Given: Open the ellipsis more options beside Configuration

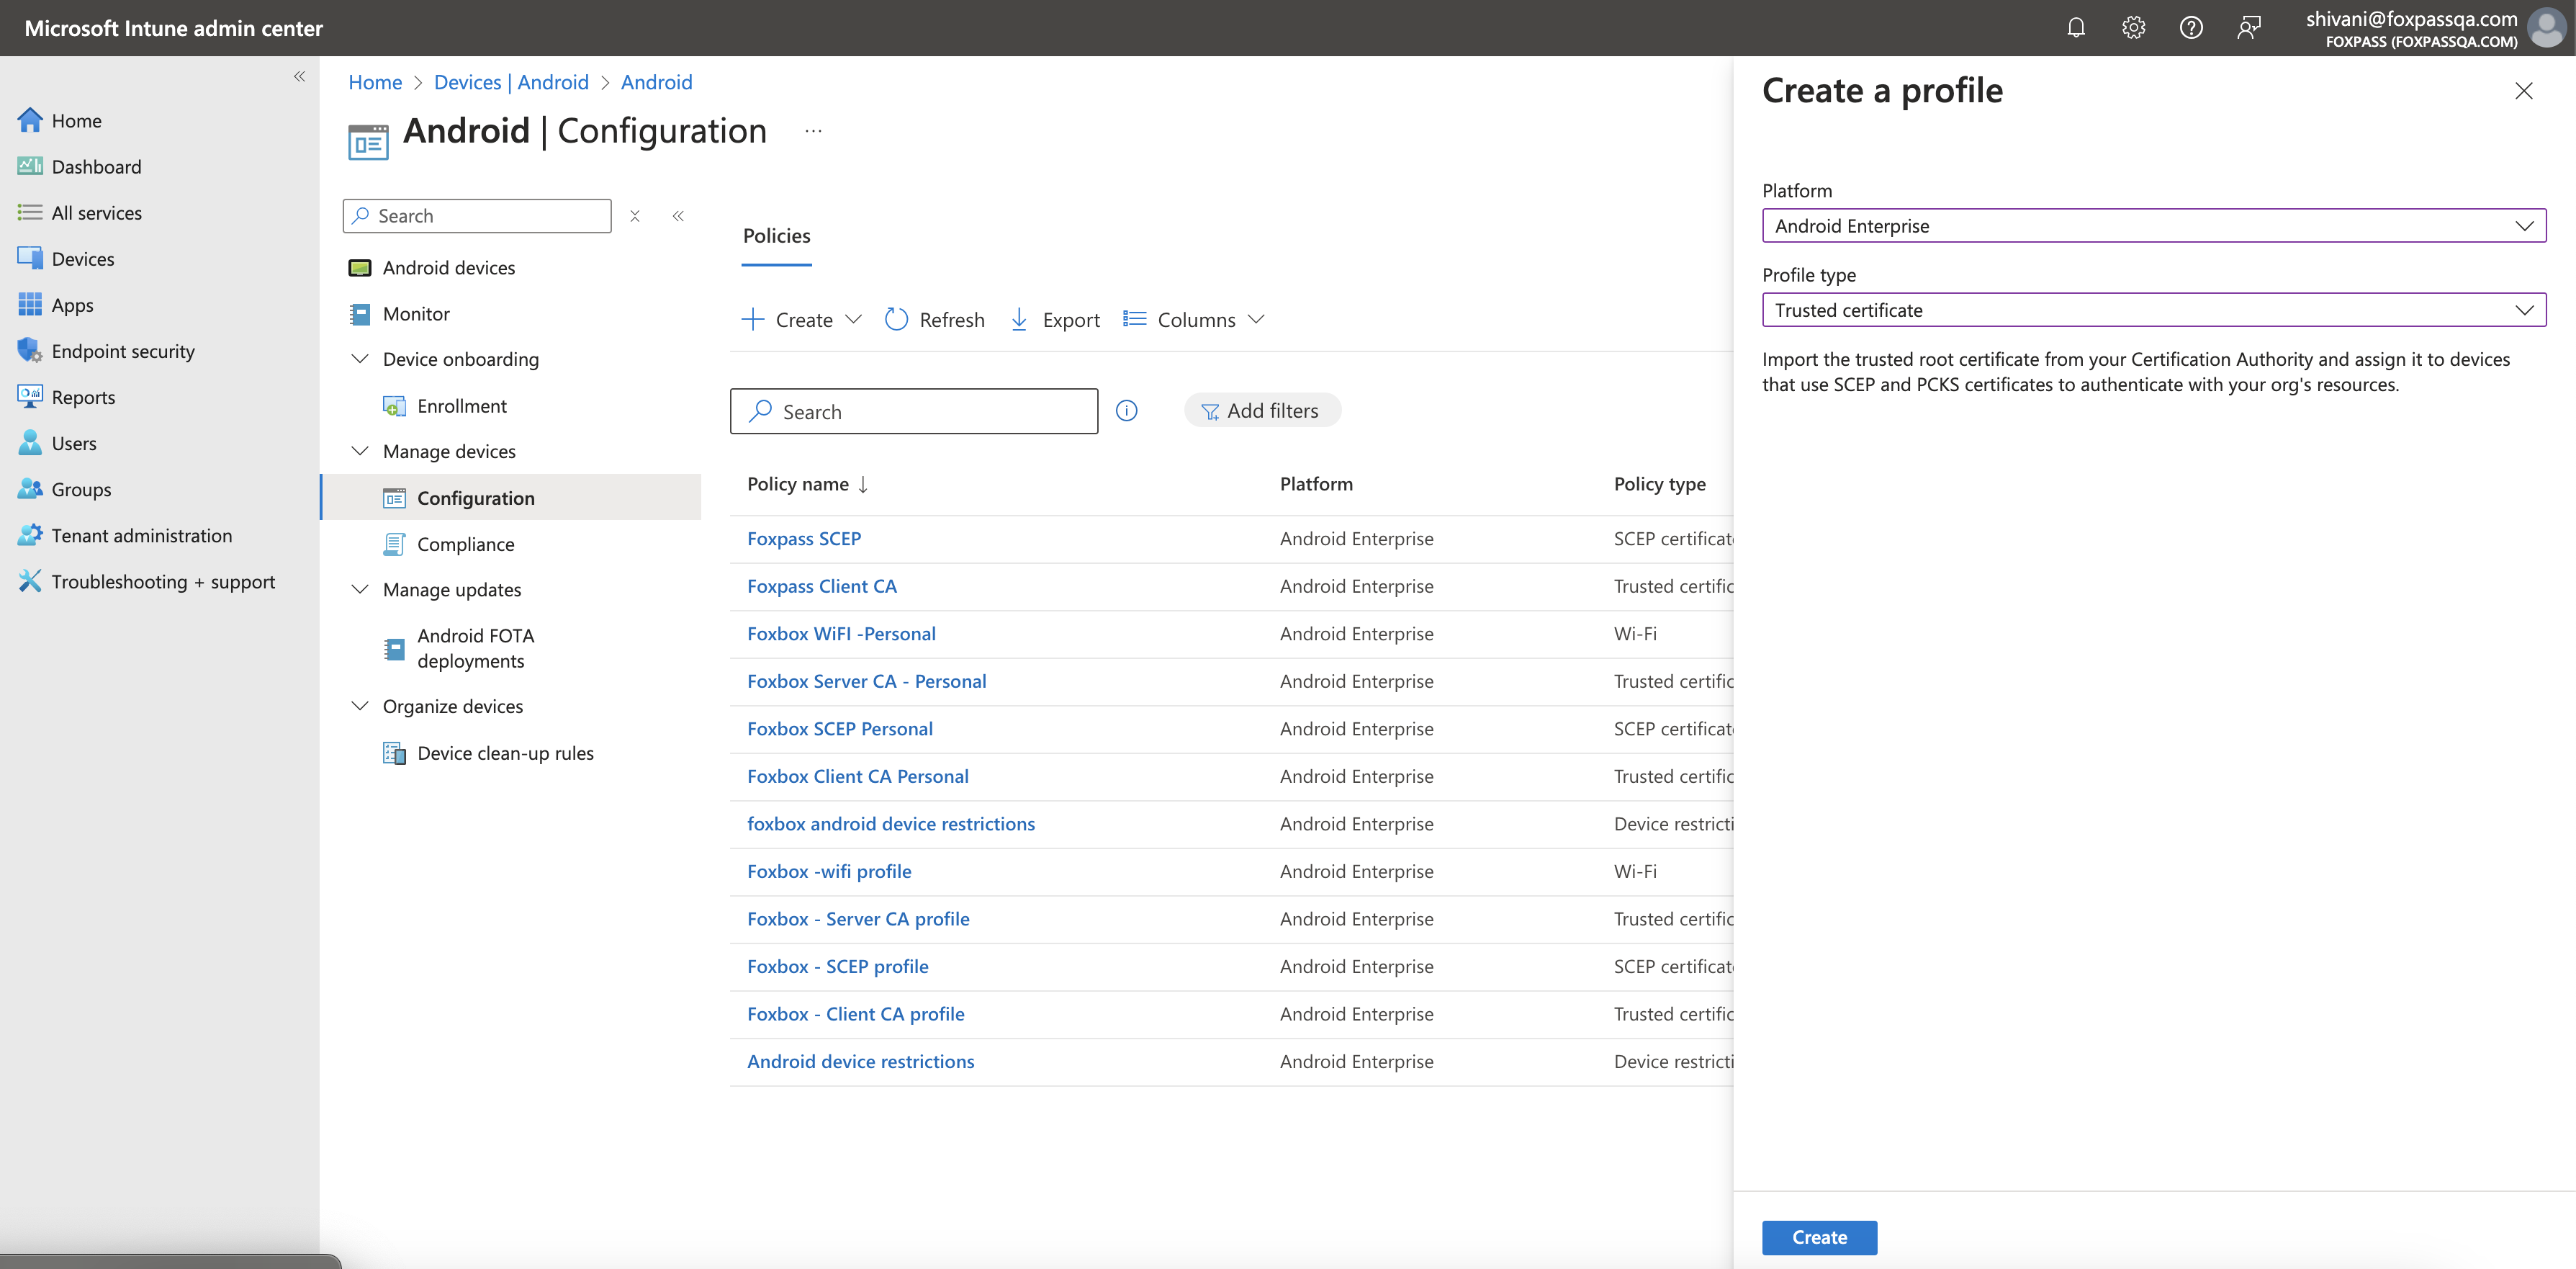Looking at the screenshot, I should click(x=813, y=131).
